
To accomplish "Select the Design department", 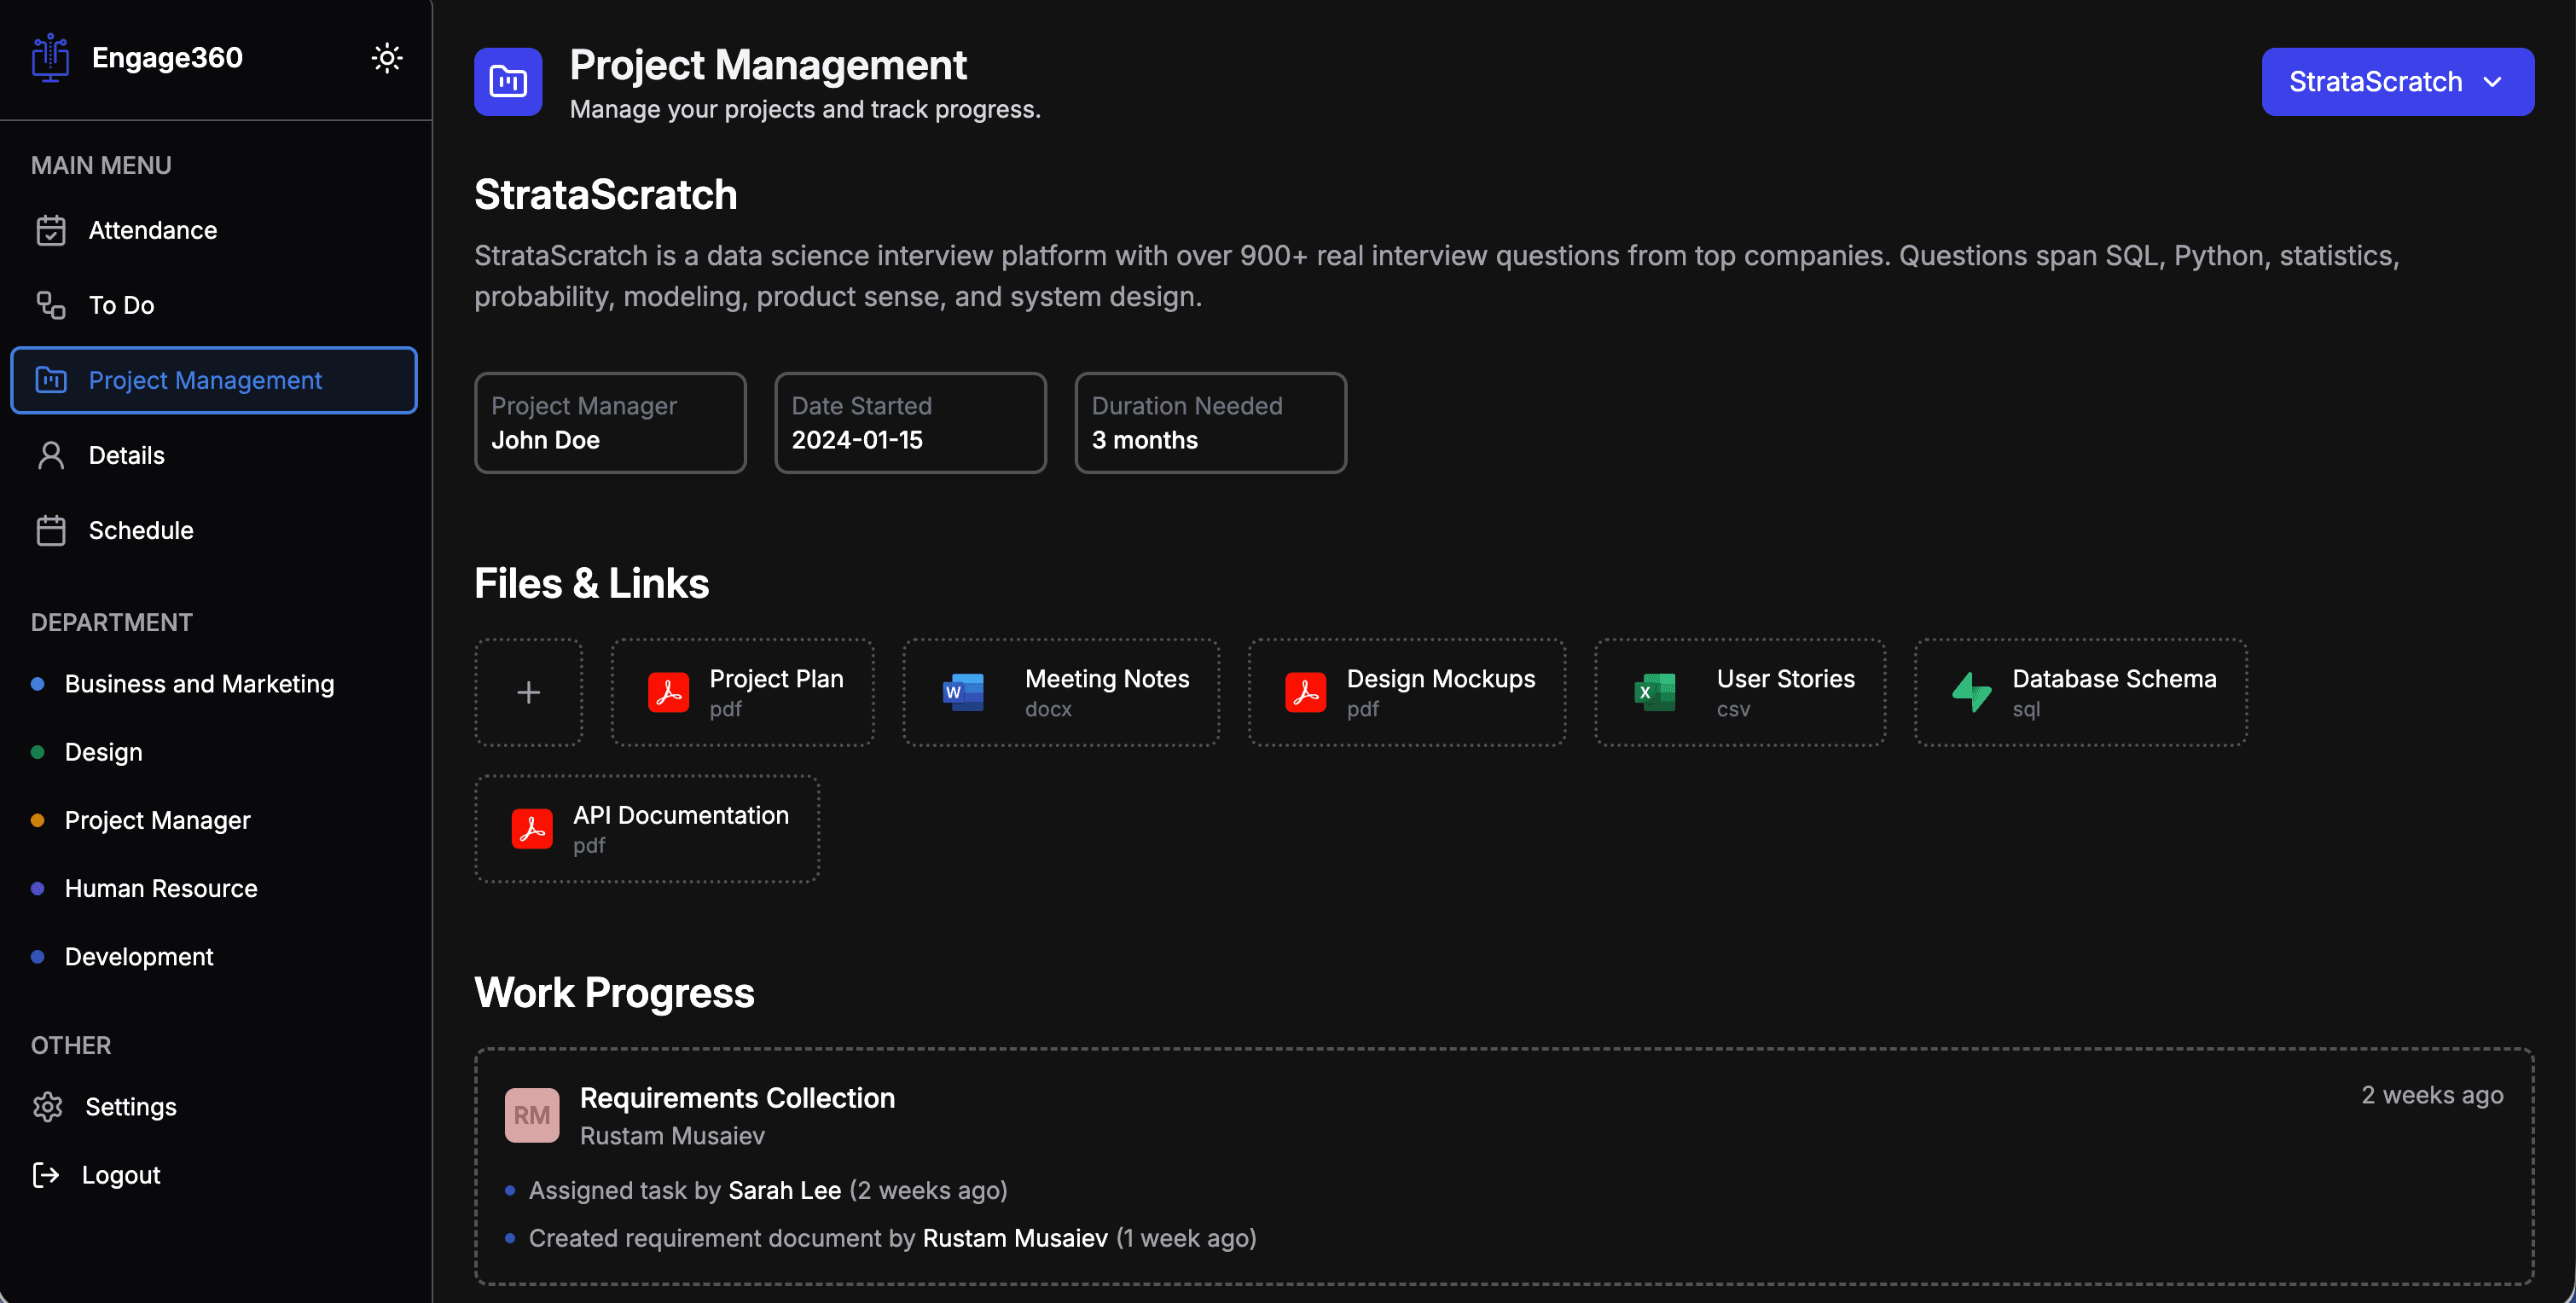I will click(104, 752).
